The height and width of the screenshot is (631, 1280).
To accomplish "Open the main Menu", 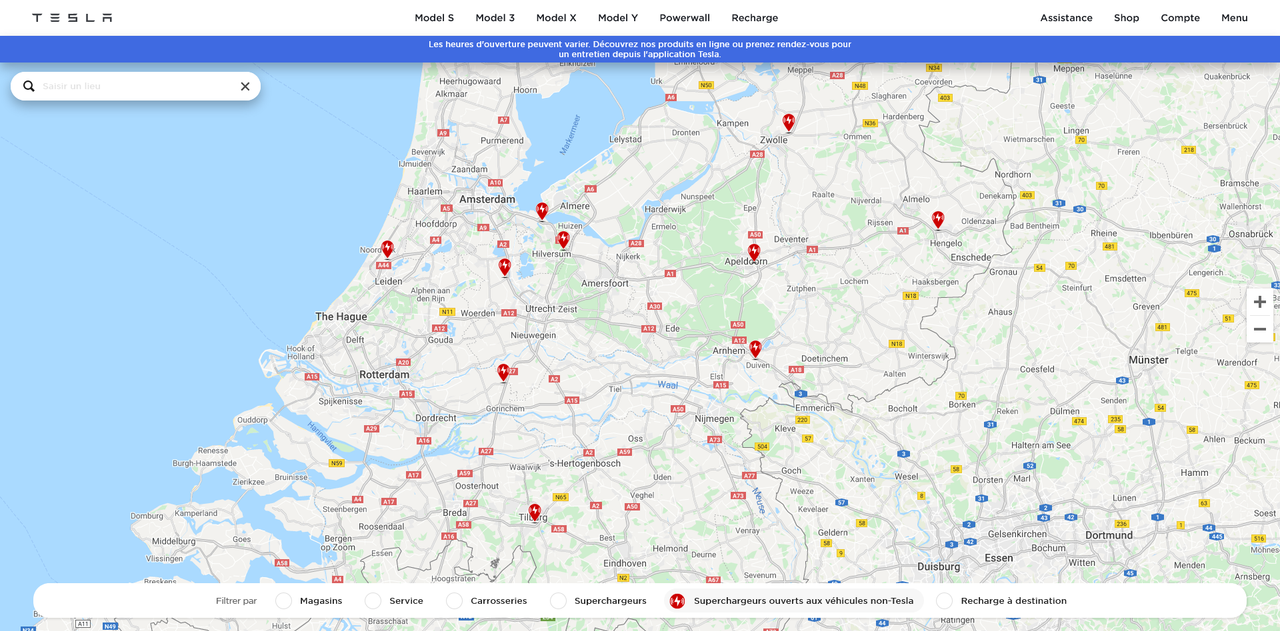I will pos(1234,18).
